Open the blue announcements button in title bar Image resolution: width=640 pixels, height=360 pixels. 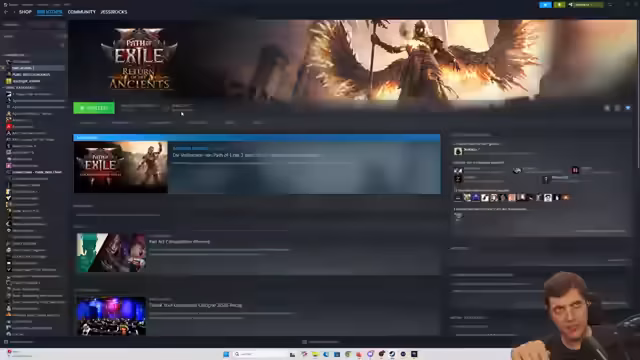coord(545,5)
